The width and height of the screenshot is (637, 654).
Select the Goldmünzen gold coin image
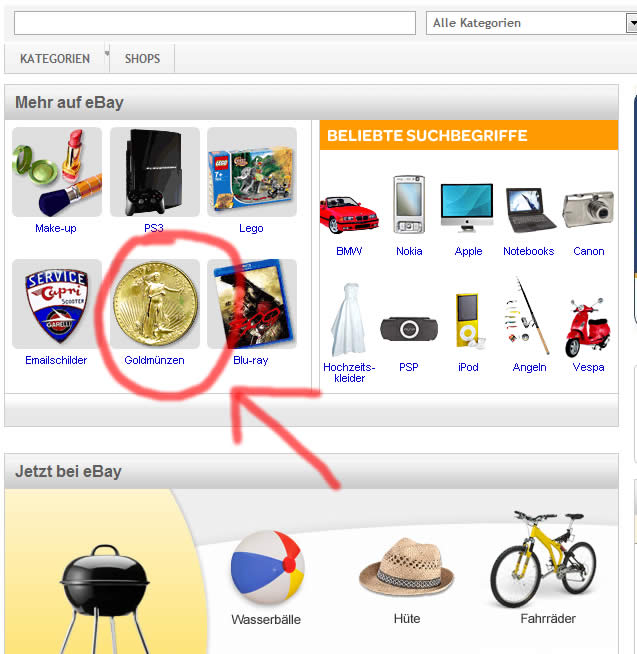click(155, 304)
